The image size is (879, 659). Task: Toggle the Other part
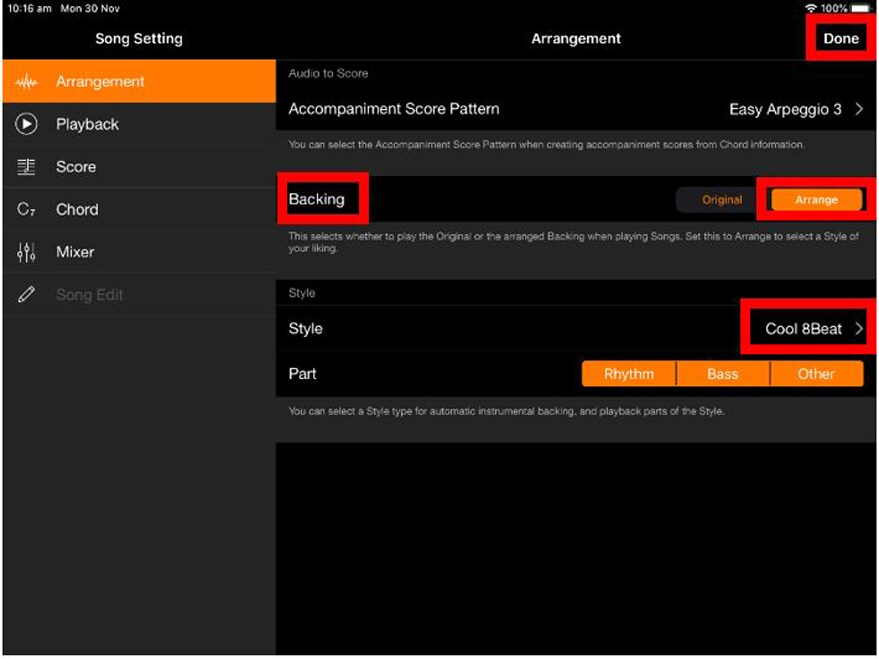(x=816, y=374)
